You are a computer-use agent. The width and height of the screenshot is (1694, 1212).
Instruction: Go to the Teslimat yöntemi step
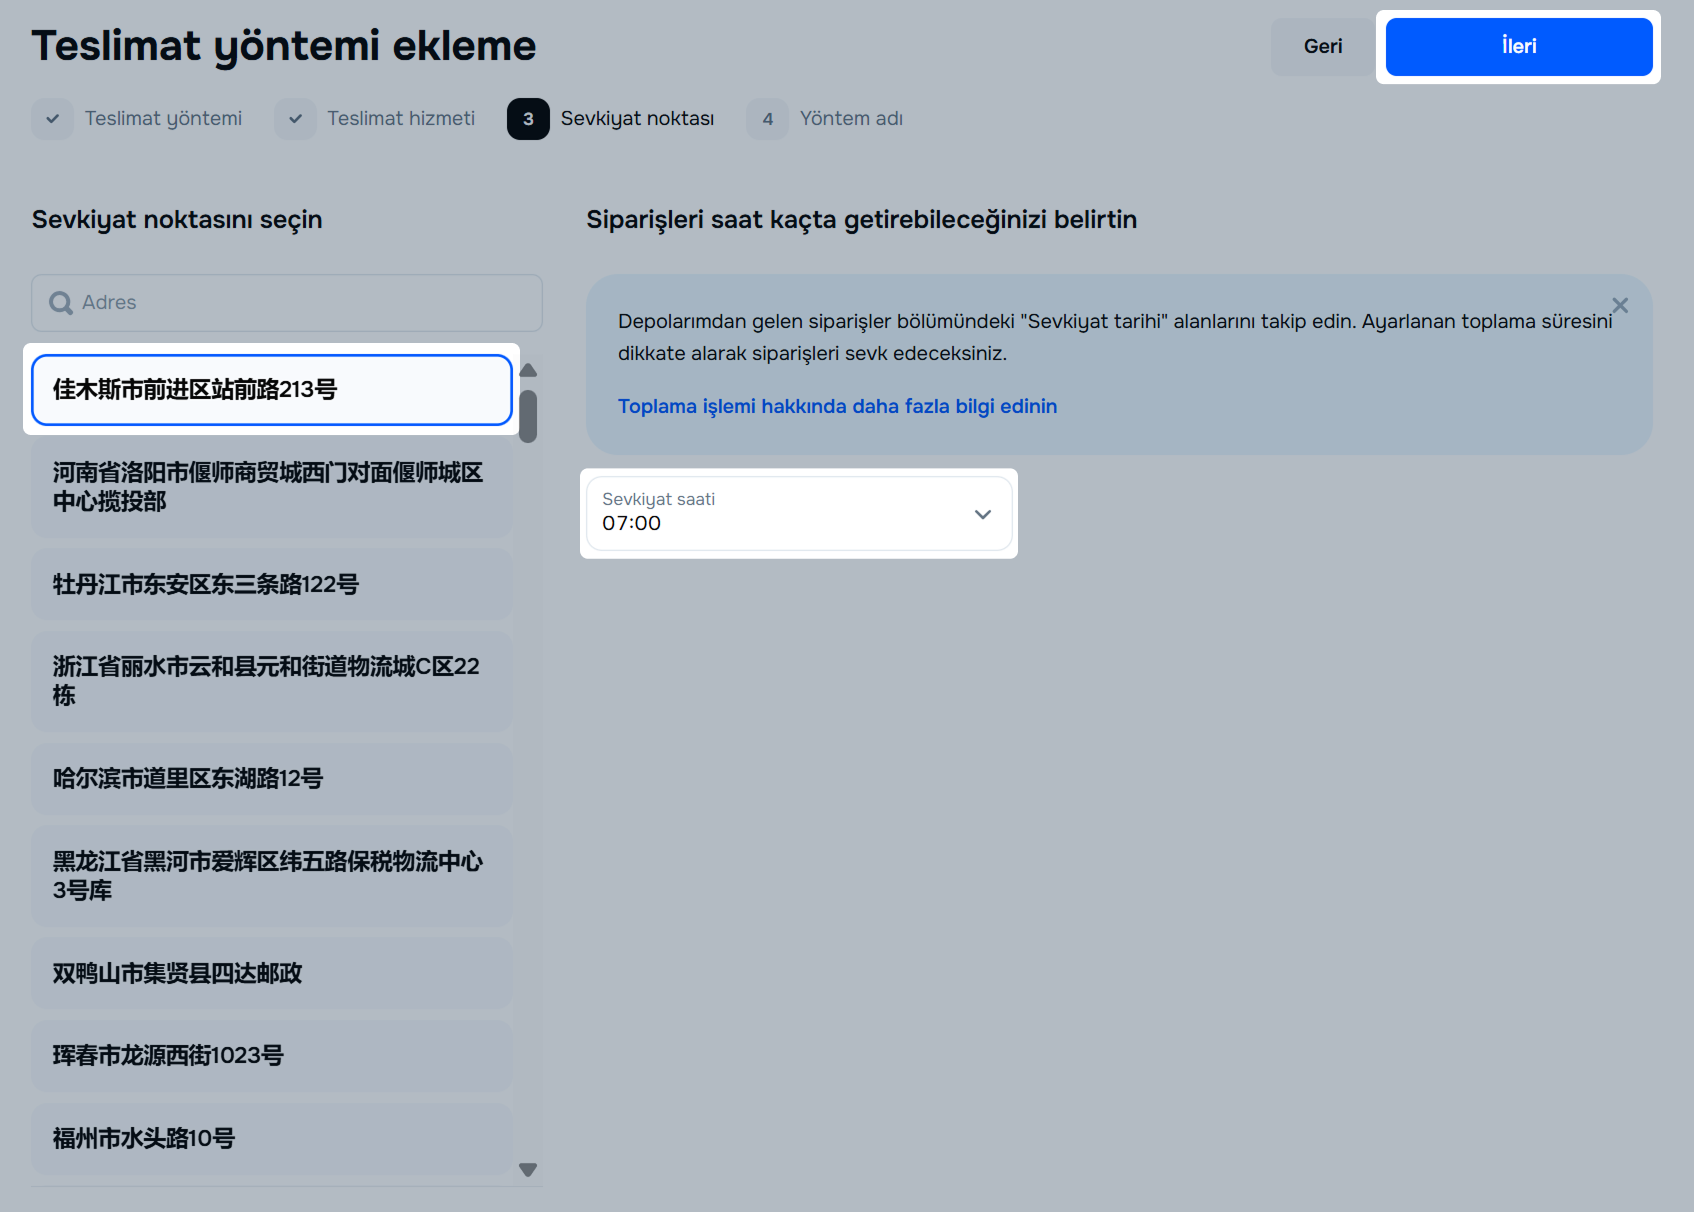163,119
